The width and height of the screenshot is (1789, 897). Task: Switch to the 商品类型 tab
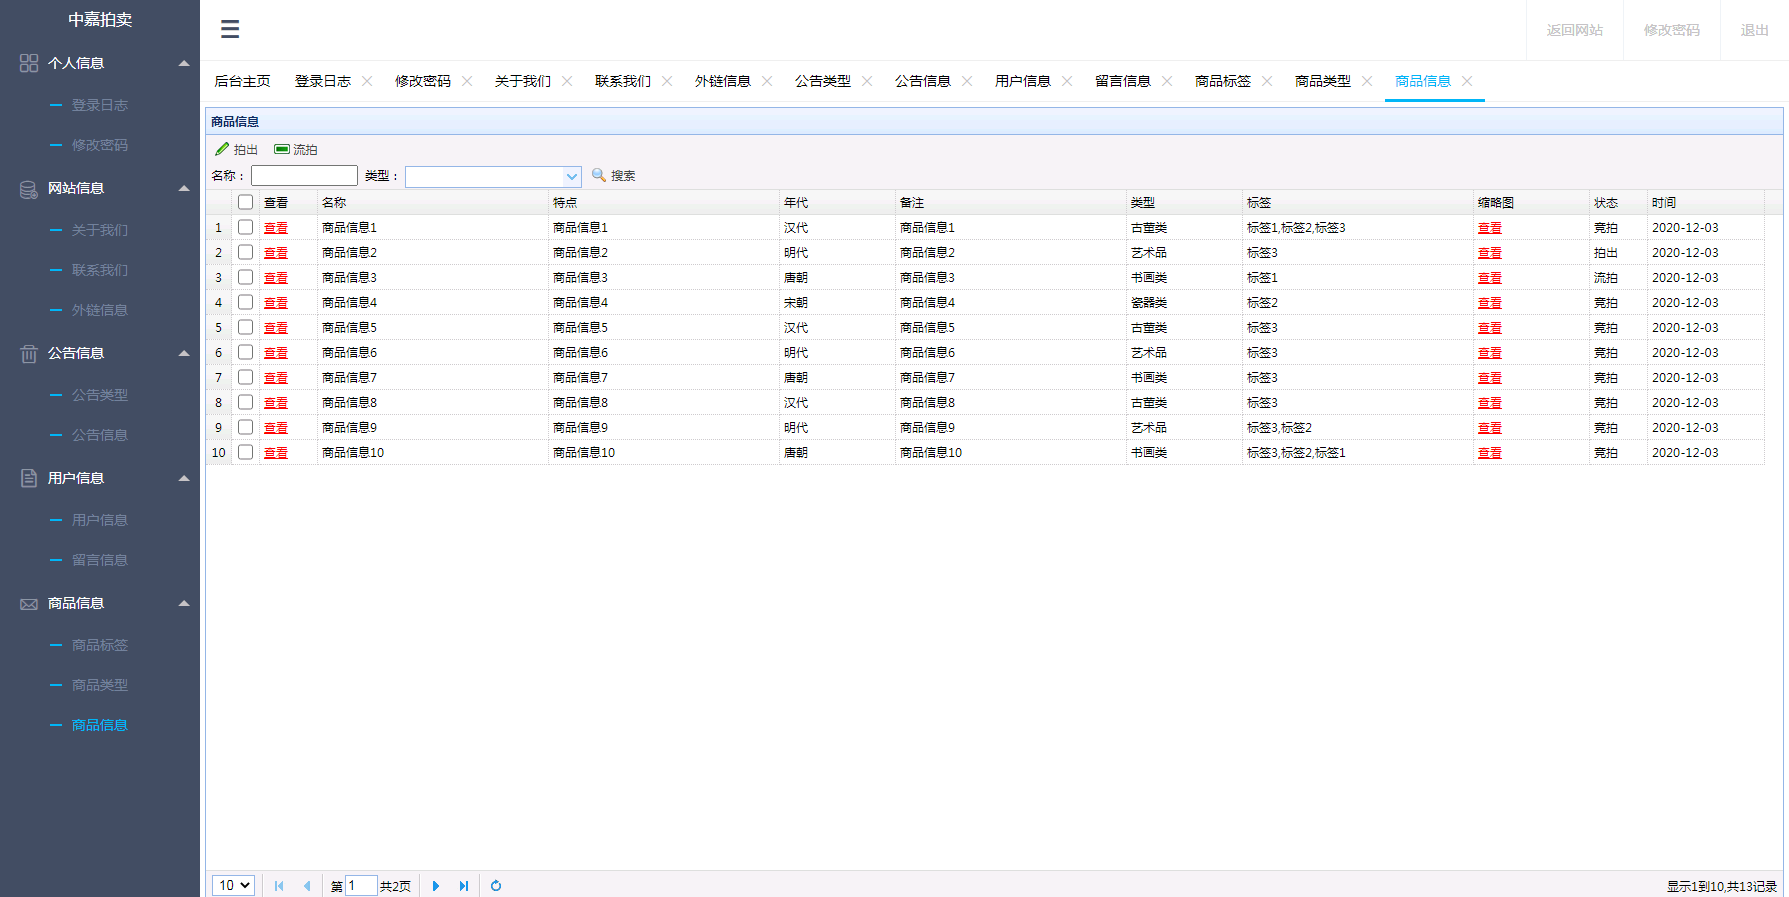1323,81
